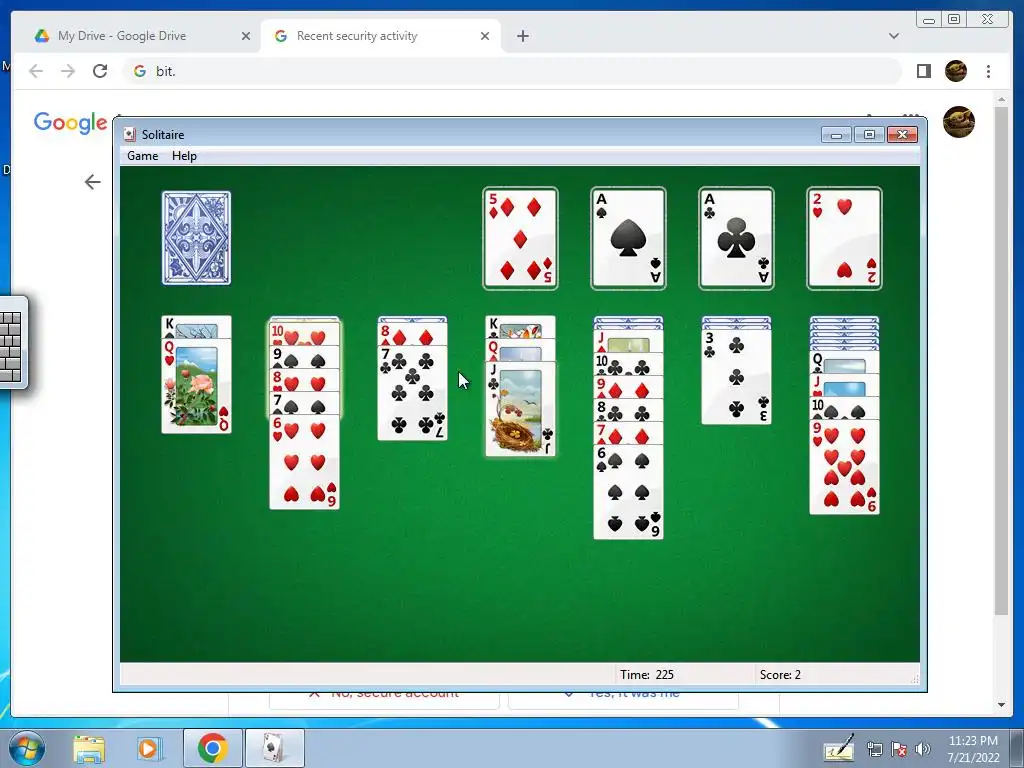Image resolution: width=1024 pixels, height=768 pixels.
Task: Select the 3 of clubs card
Action: tap(736, 377)
